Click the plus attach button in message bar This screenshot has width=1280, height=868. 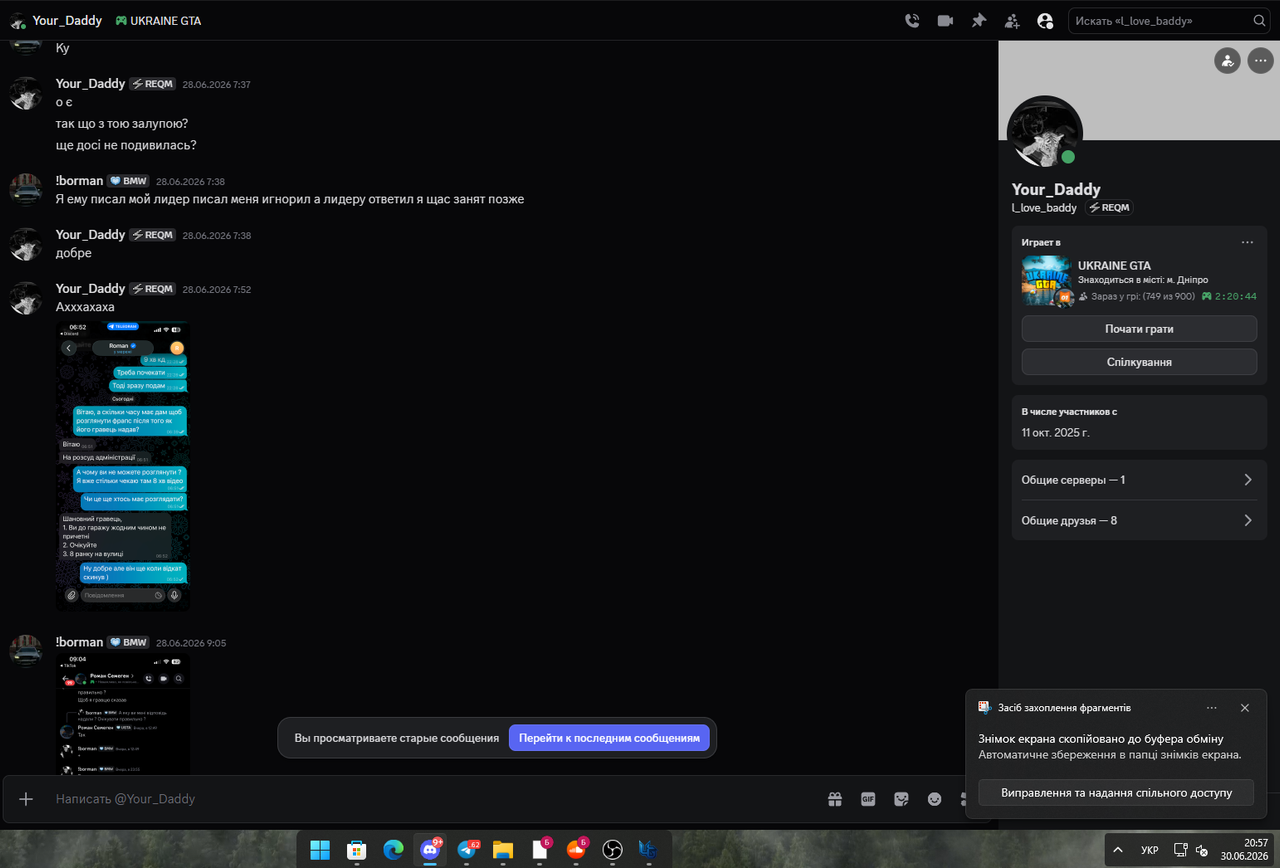[27, 799]
